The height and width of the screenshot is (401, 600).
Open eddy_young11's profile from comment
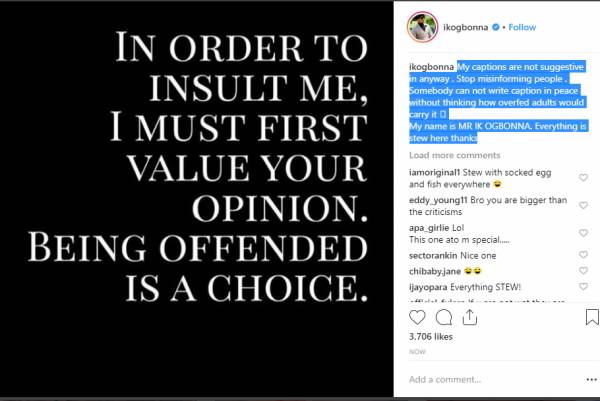tap(437, 199)
